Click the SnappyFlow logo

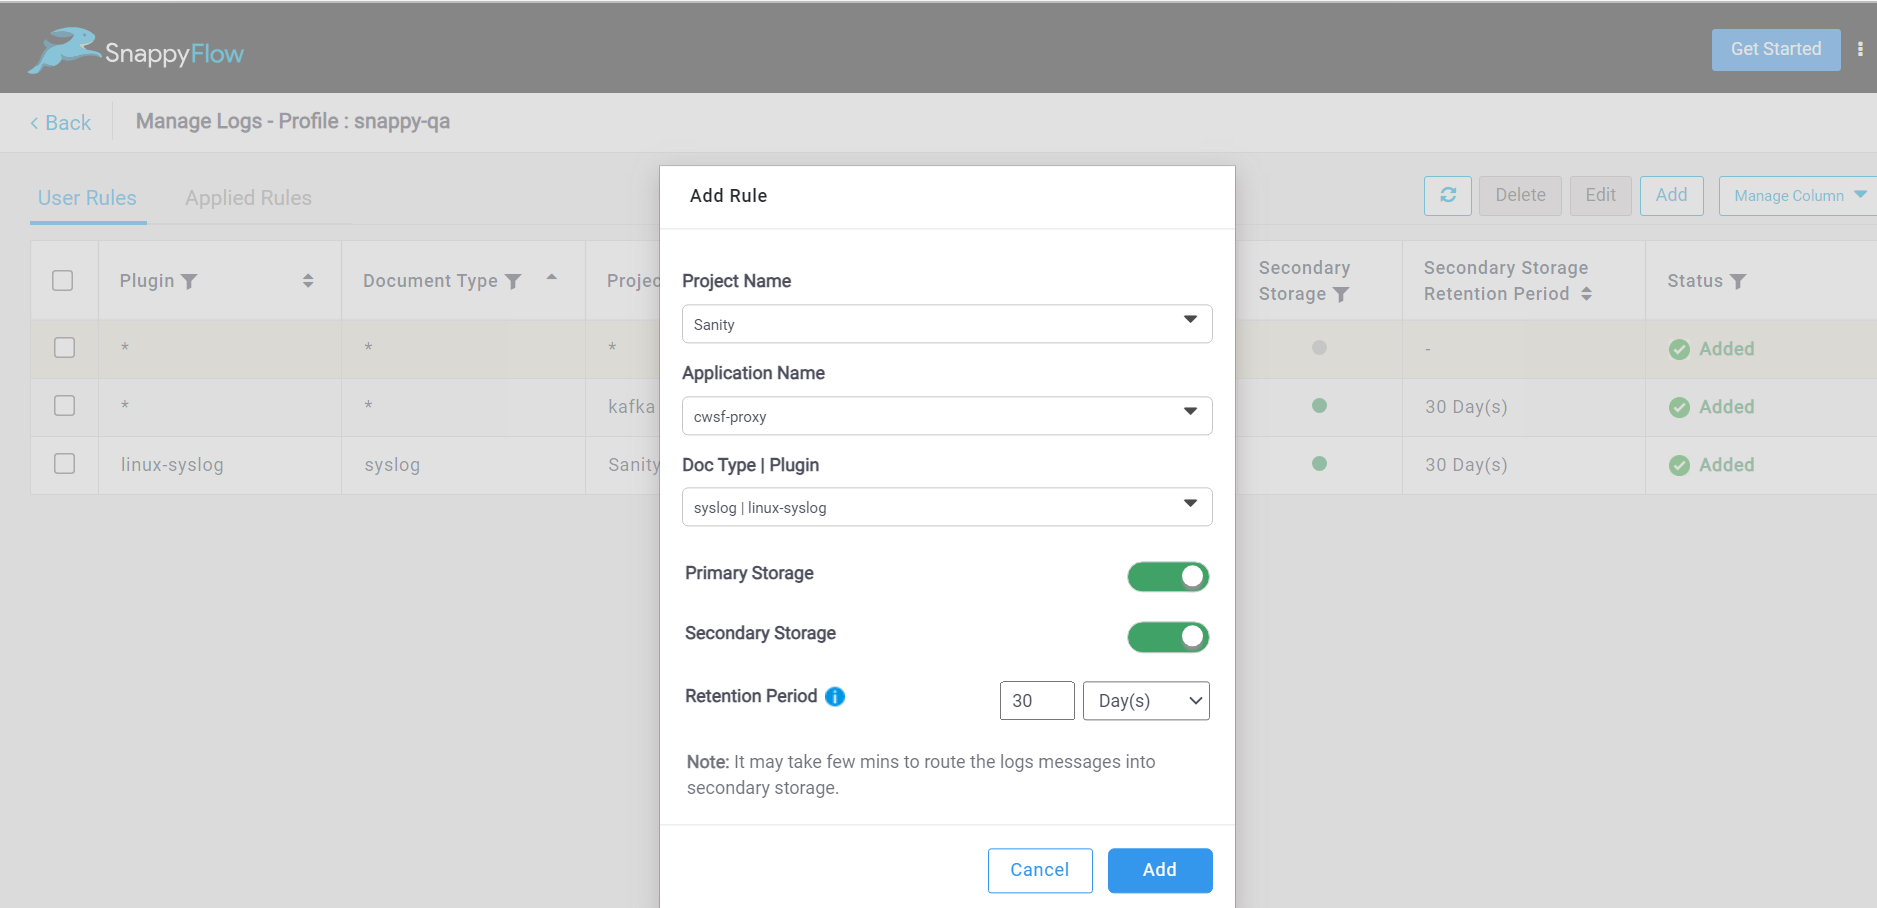coord(136,50)
